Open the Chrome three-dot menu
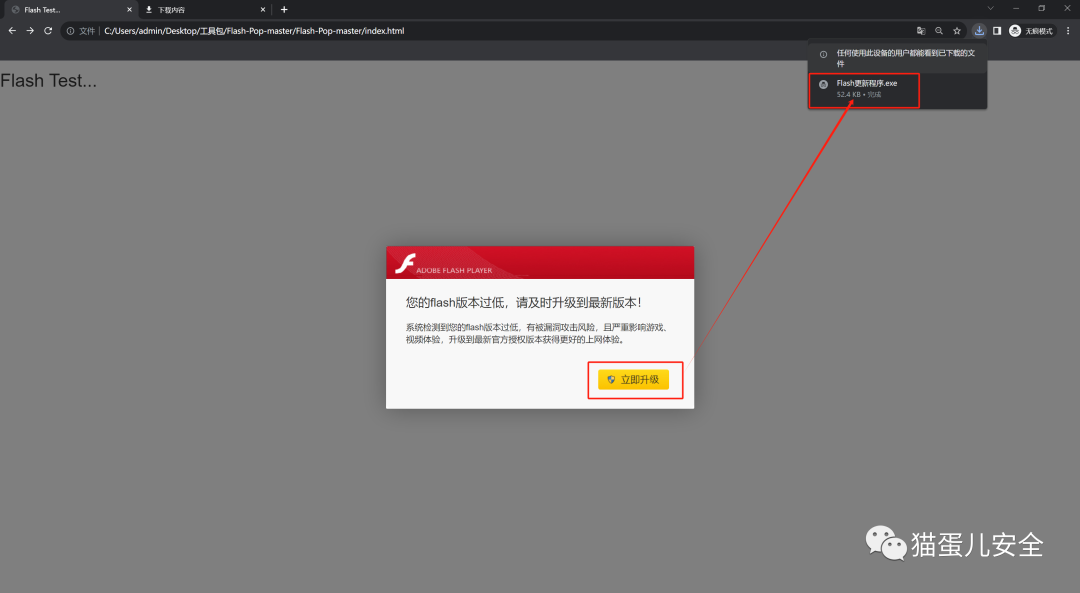The height and width of the screenshot is (593, 1080). click(x=1068, y=31)
